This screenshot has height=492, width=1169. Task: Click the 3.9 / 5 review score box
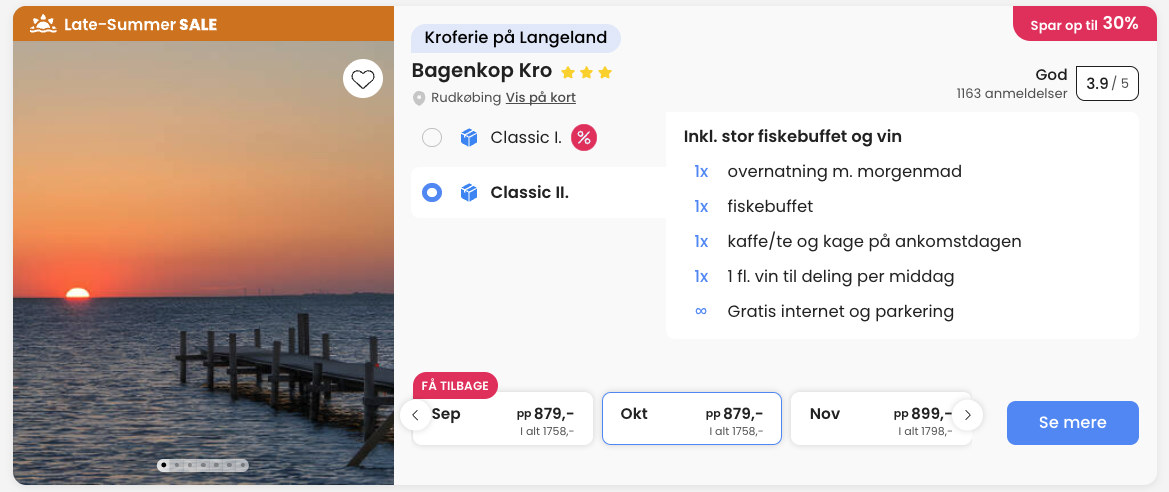pyautogui.click(x=1108, y=83)
